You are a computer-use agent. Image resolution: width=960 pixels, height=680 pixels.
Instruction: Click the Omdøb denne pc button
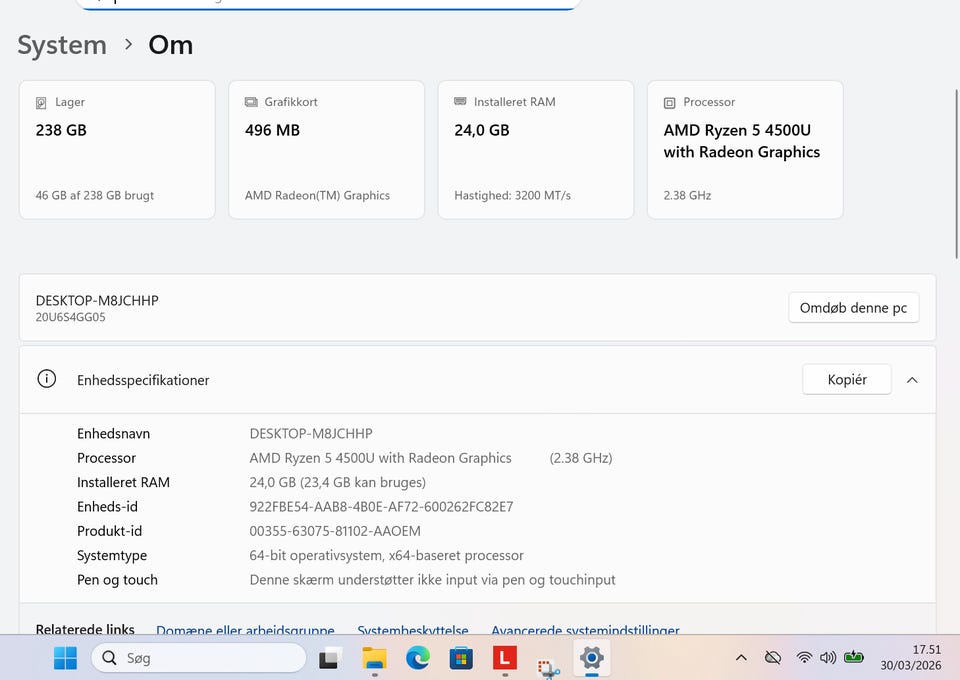tap(853, 308)
